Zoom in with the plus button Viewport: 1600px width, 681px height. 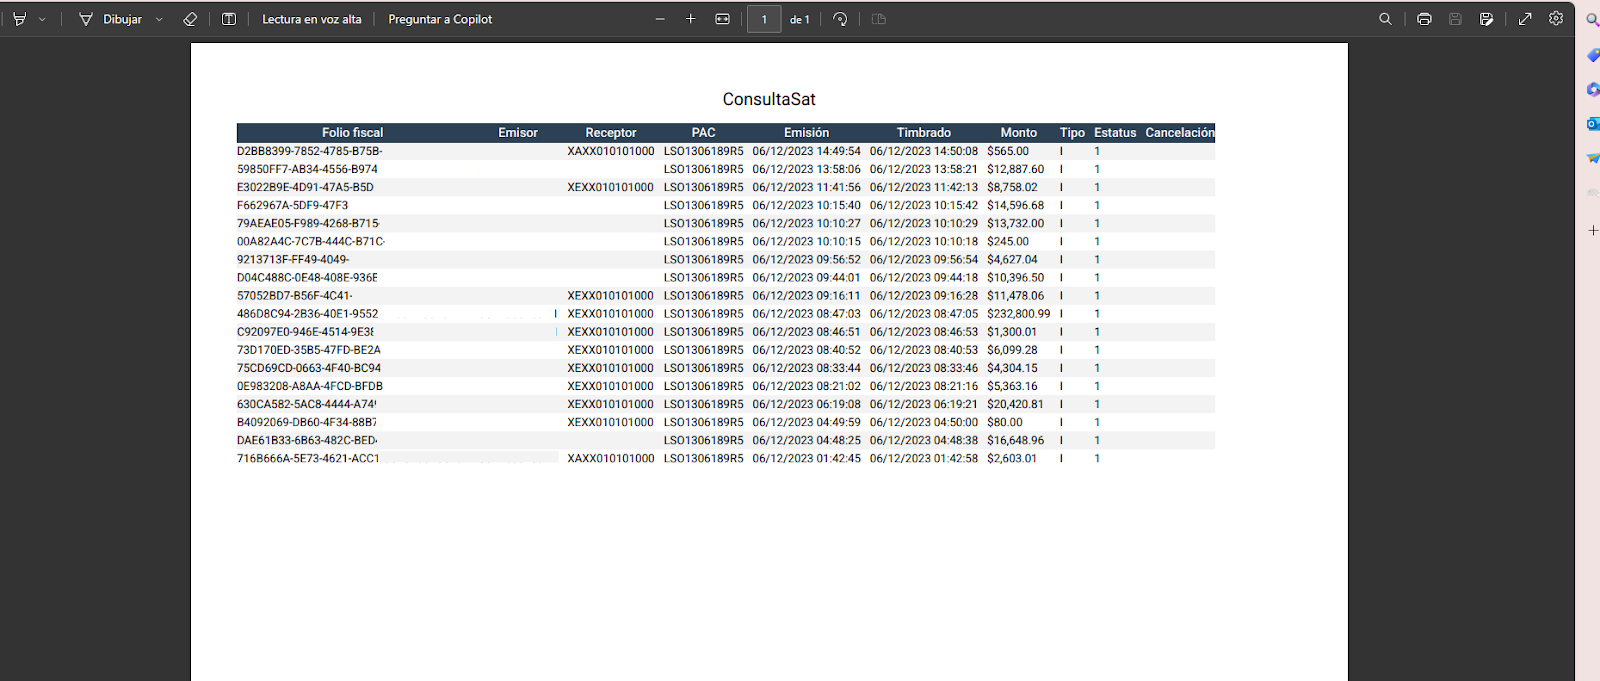pos(690,19)
